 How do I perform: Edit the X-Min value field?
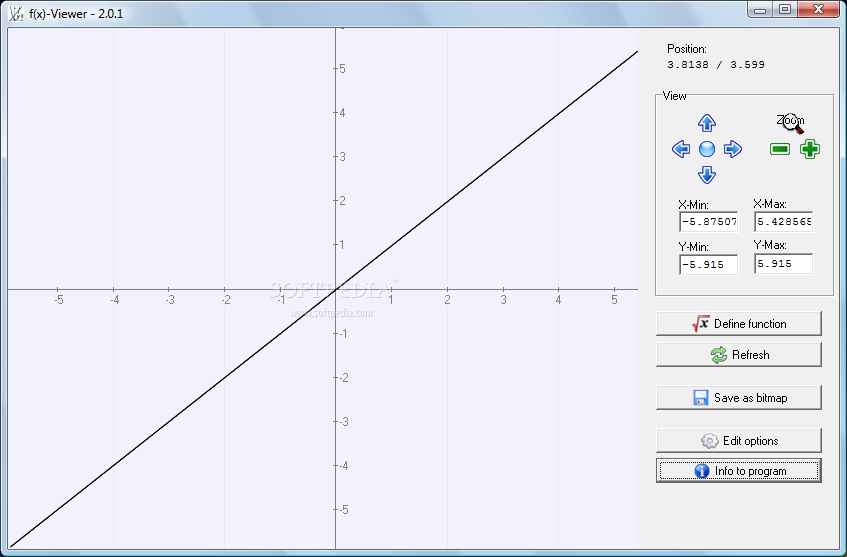(x=708, y=222)
